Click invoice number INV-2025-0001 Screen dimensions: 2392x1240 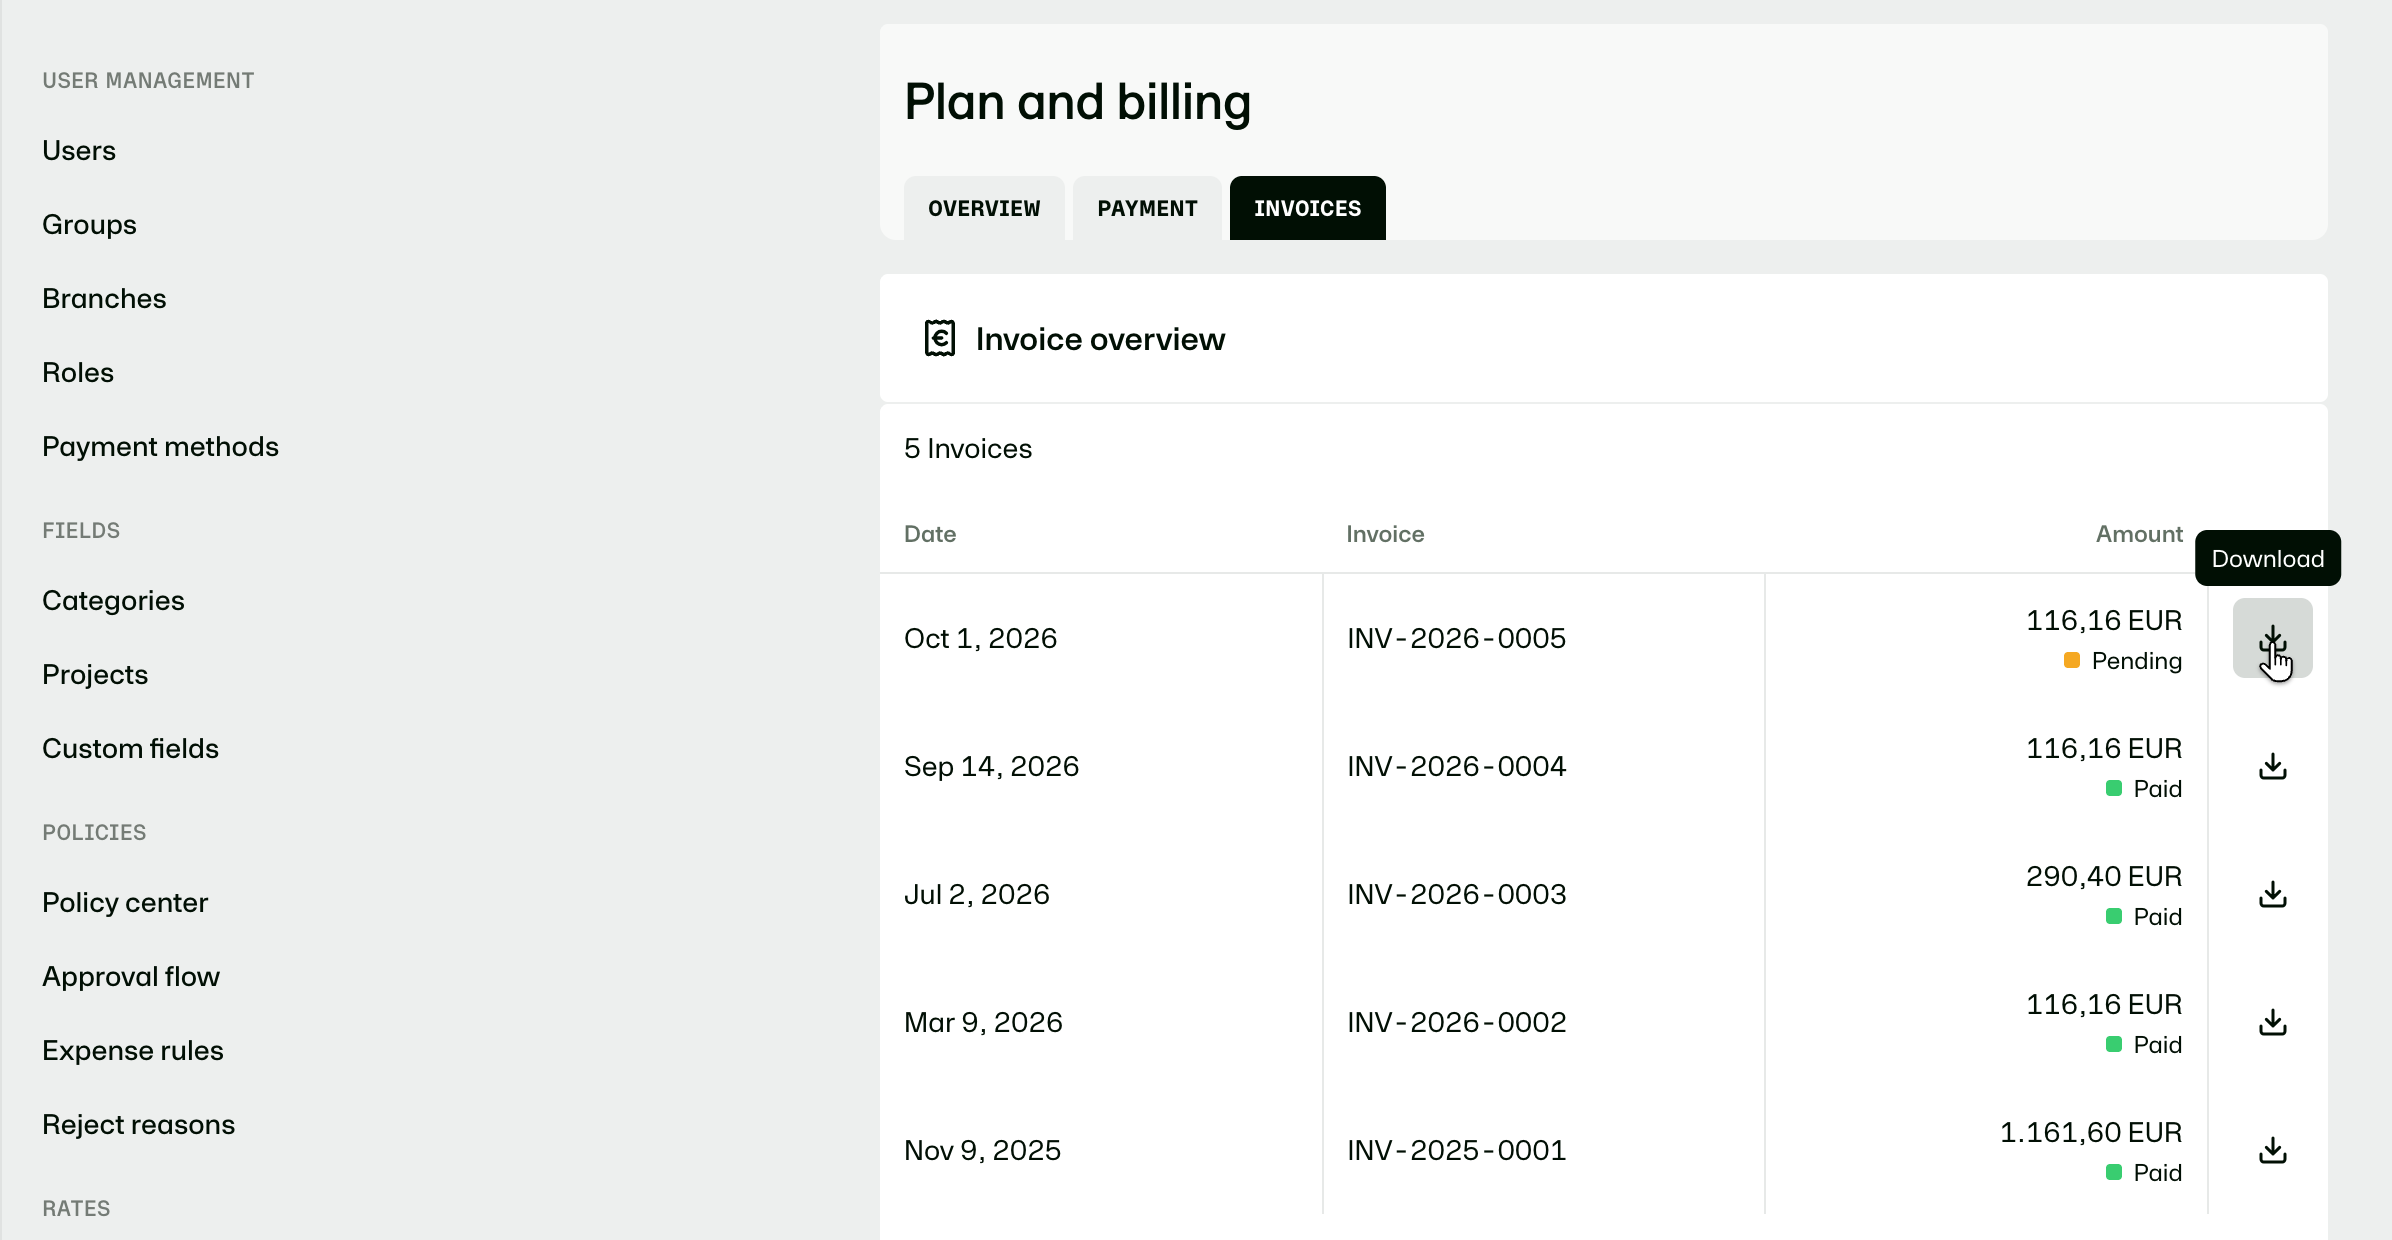(1456, 1150)
